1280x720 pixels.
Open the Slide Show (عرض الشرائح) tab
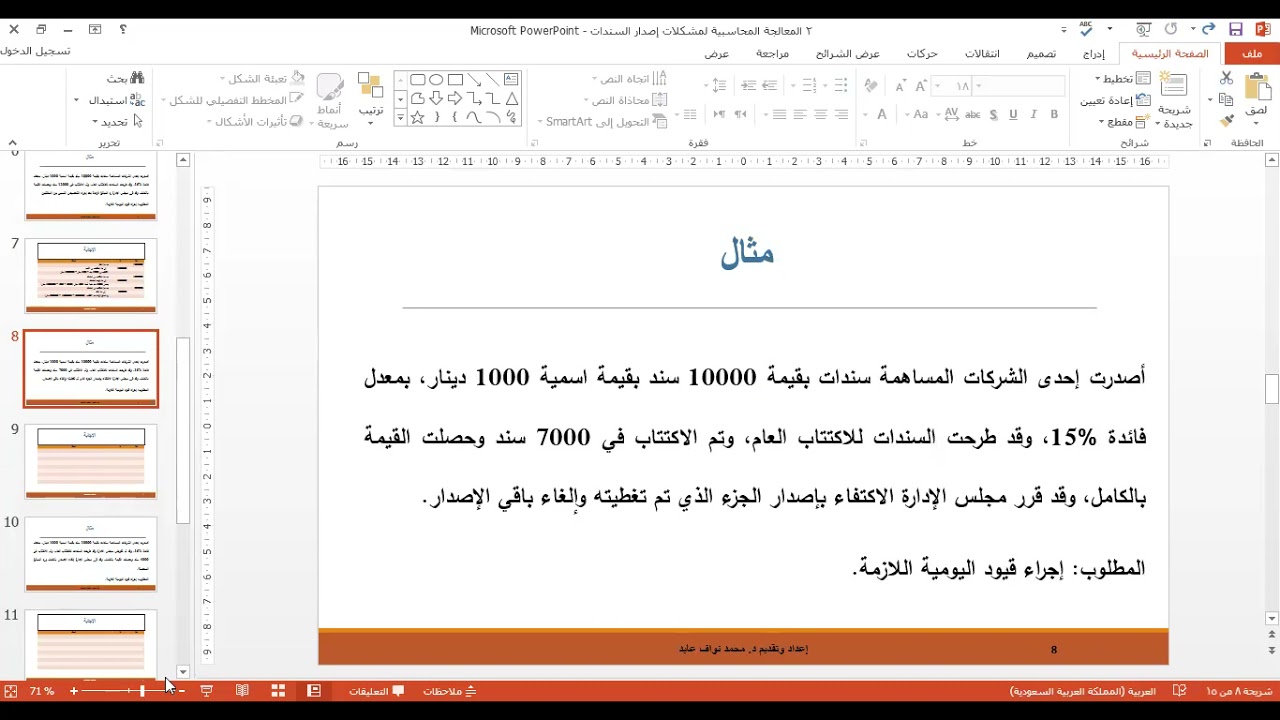848,54
